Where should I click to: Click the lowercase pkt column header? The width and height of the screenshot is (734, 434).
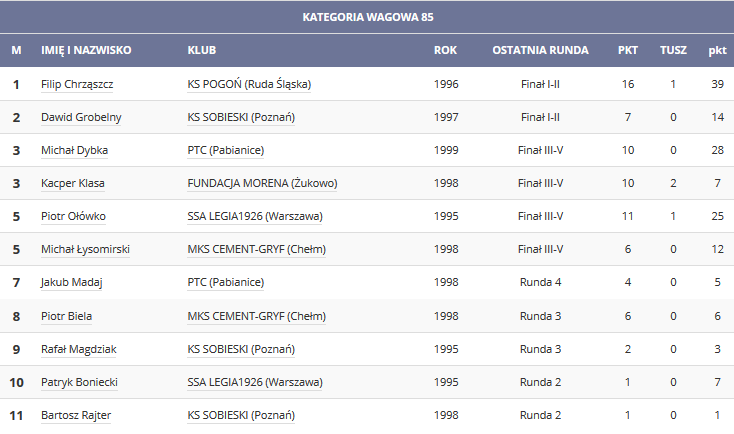[x=717, y=51]
